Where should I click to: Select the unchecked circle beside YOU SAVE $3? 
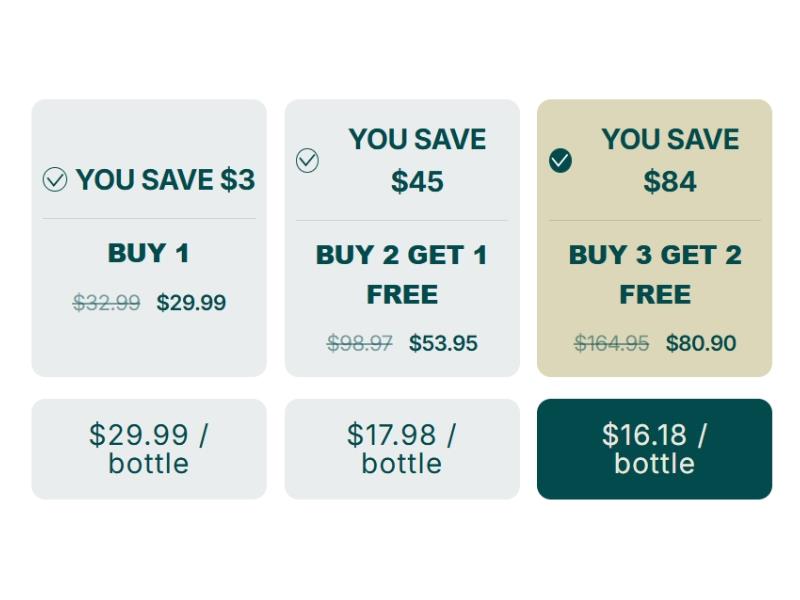[x=55, y=180]
